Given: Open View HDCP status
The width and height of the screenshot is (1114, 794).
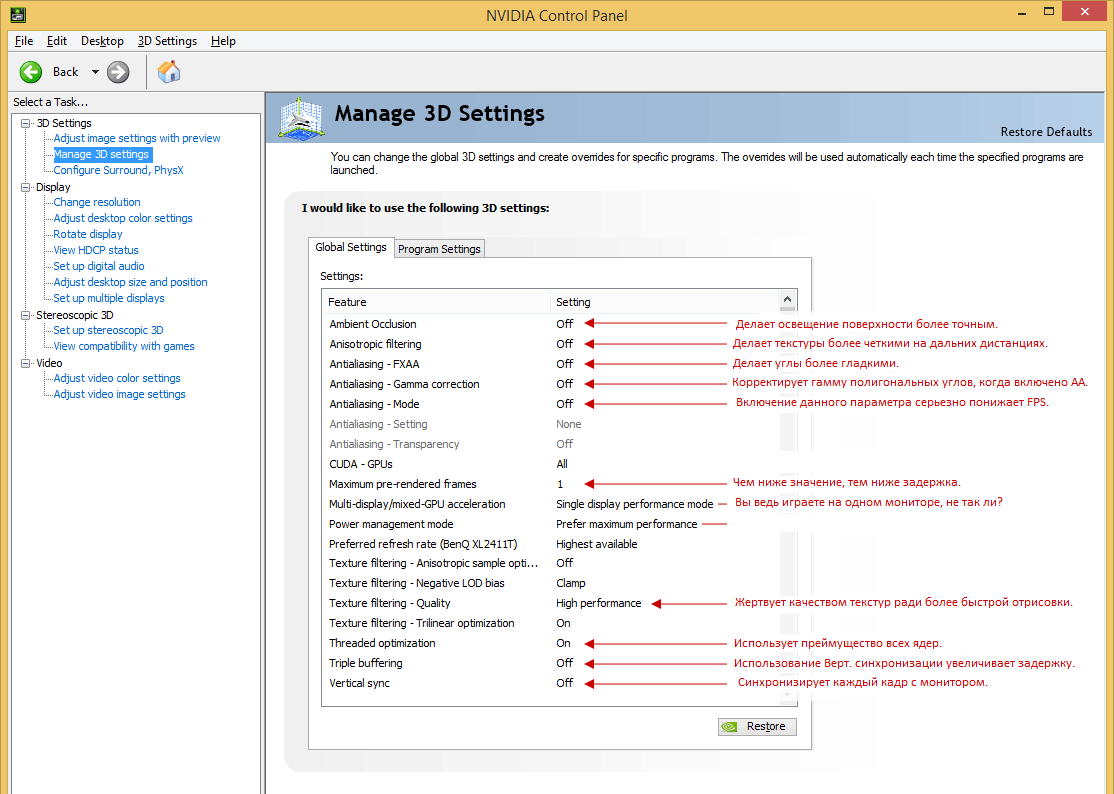Looking at the screenshot, I should (96, 250).
